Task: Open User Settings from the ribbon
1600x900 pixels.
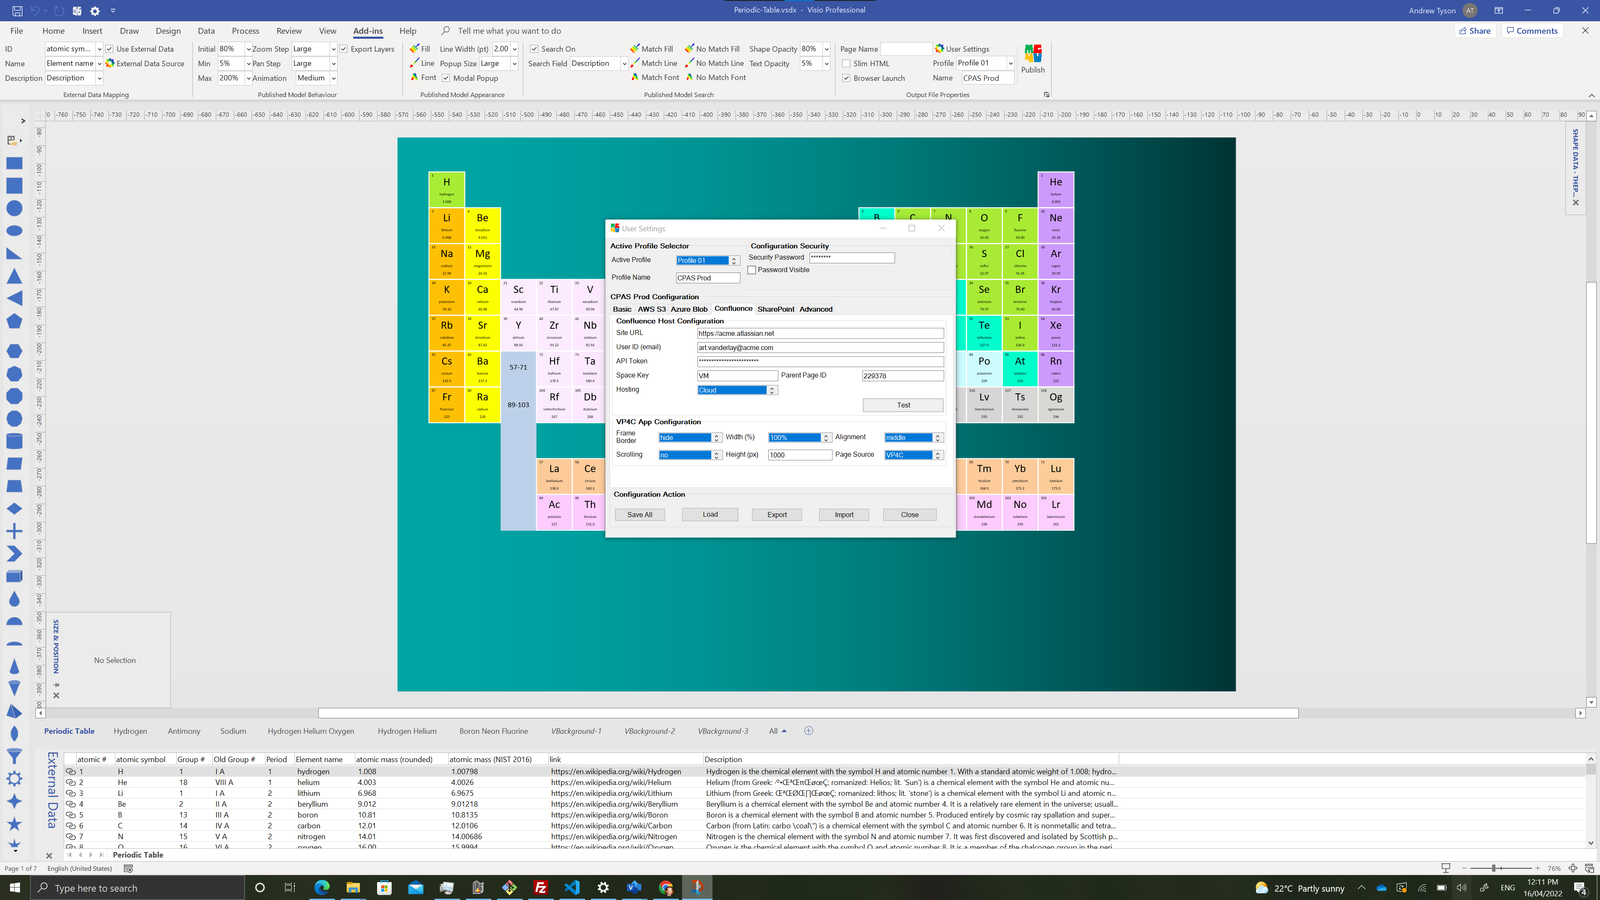Action: click(962, 48)
